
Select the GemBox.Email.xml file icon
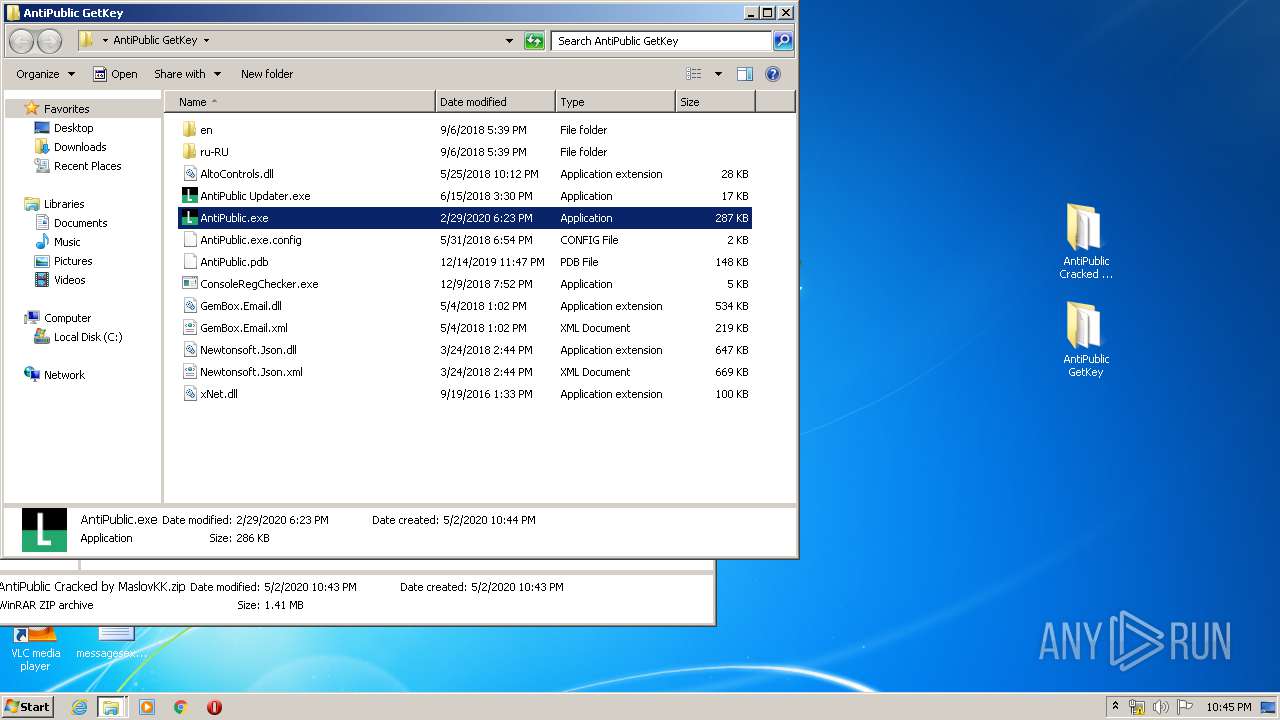190,328
